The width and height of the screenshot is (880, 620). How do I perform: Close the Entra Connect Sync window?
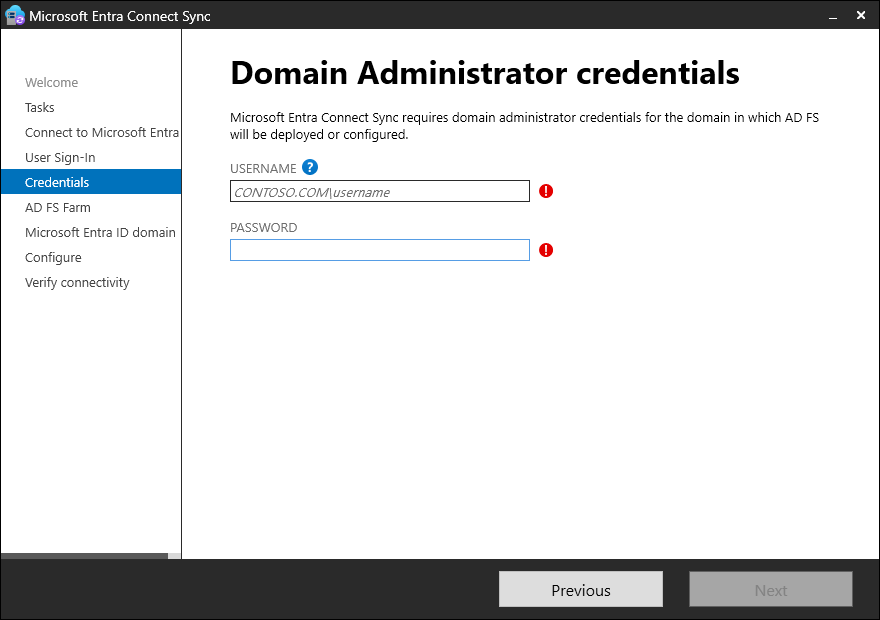pos(861,16)
